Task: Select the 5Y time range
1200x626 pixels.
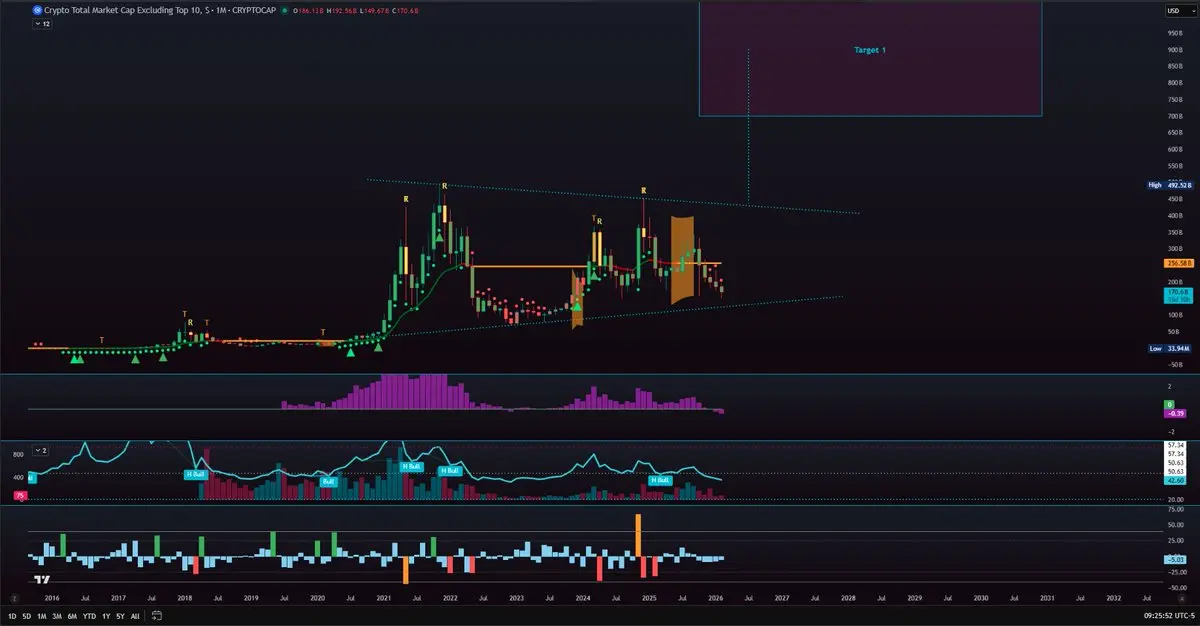Action: [120, 617]
